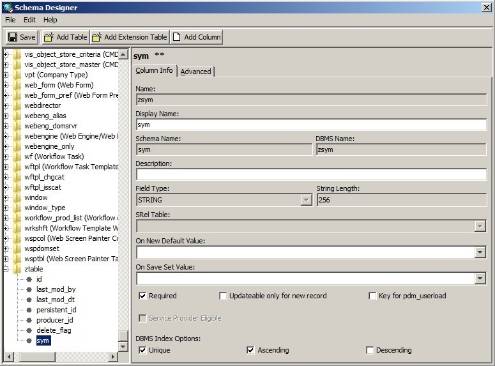Click the tree scroll down arrow
495x366 pixels.
point(123,347)
